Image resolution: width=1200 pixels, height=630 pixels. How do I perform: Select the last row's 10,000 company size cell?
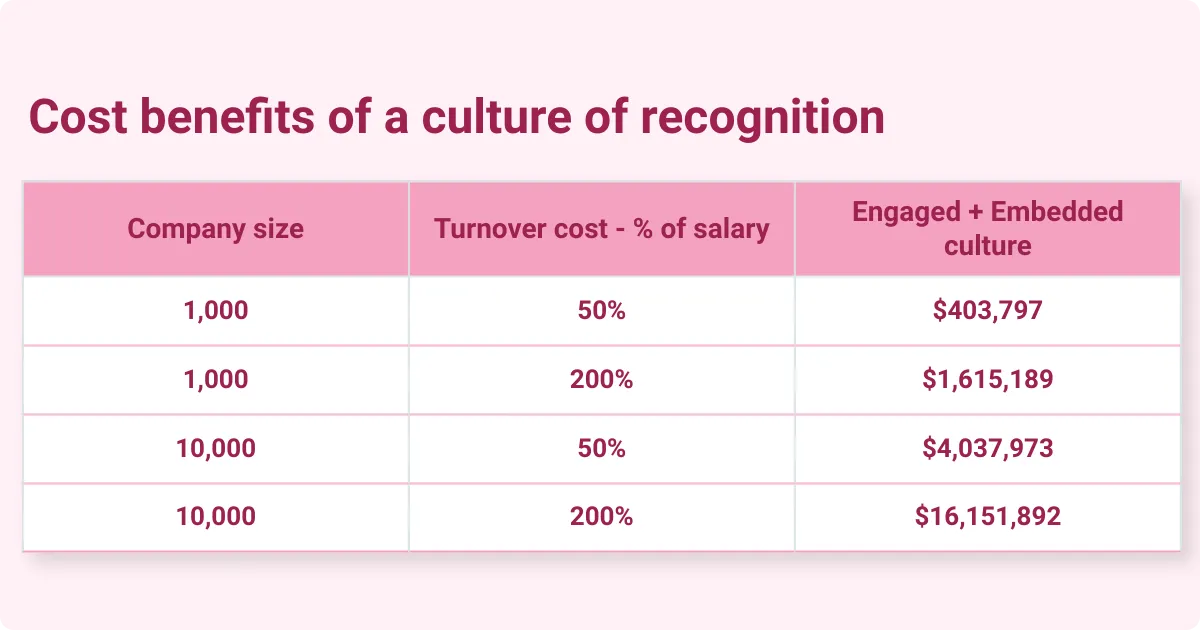point(215,517)
